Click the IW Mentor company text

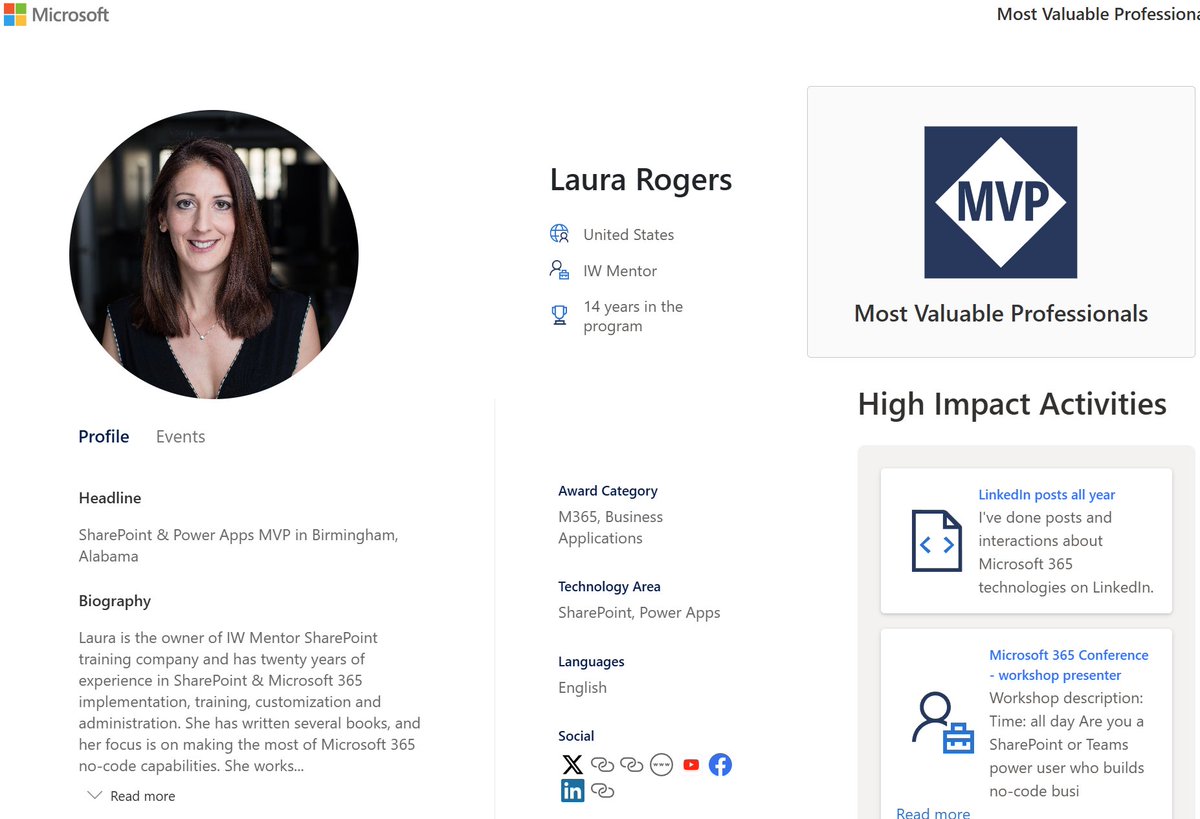pos(620,271)
